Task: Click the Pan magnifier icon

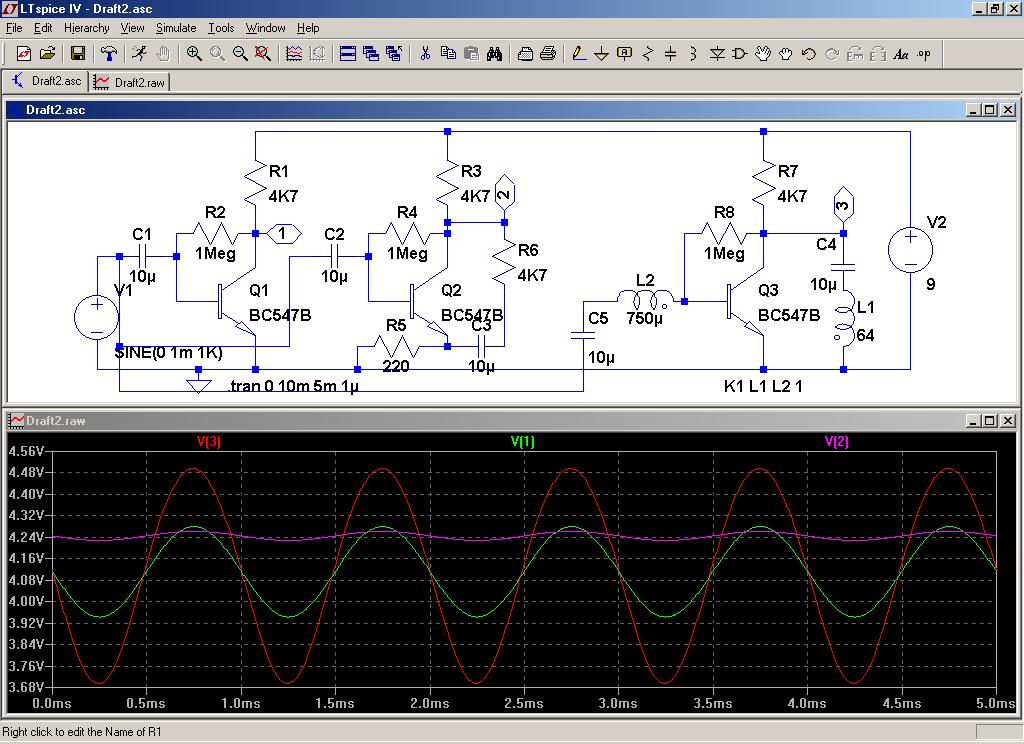Action: click(217, 54)
